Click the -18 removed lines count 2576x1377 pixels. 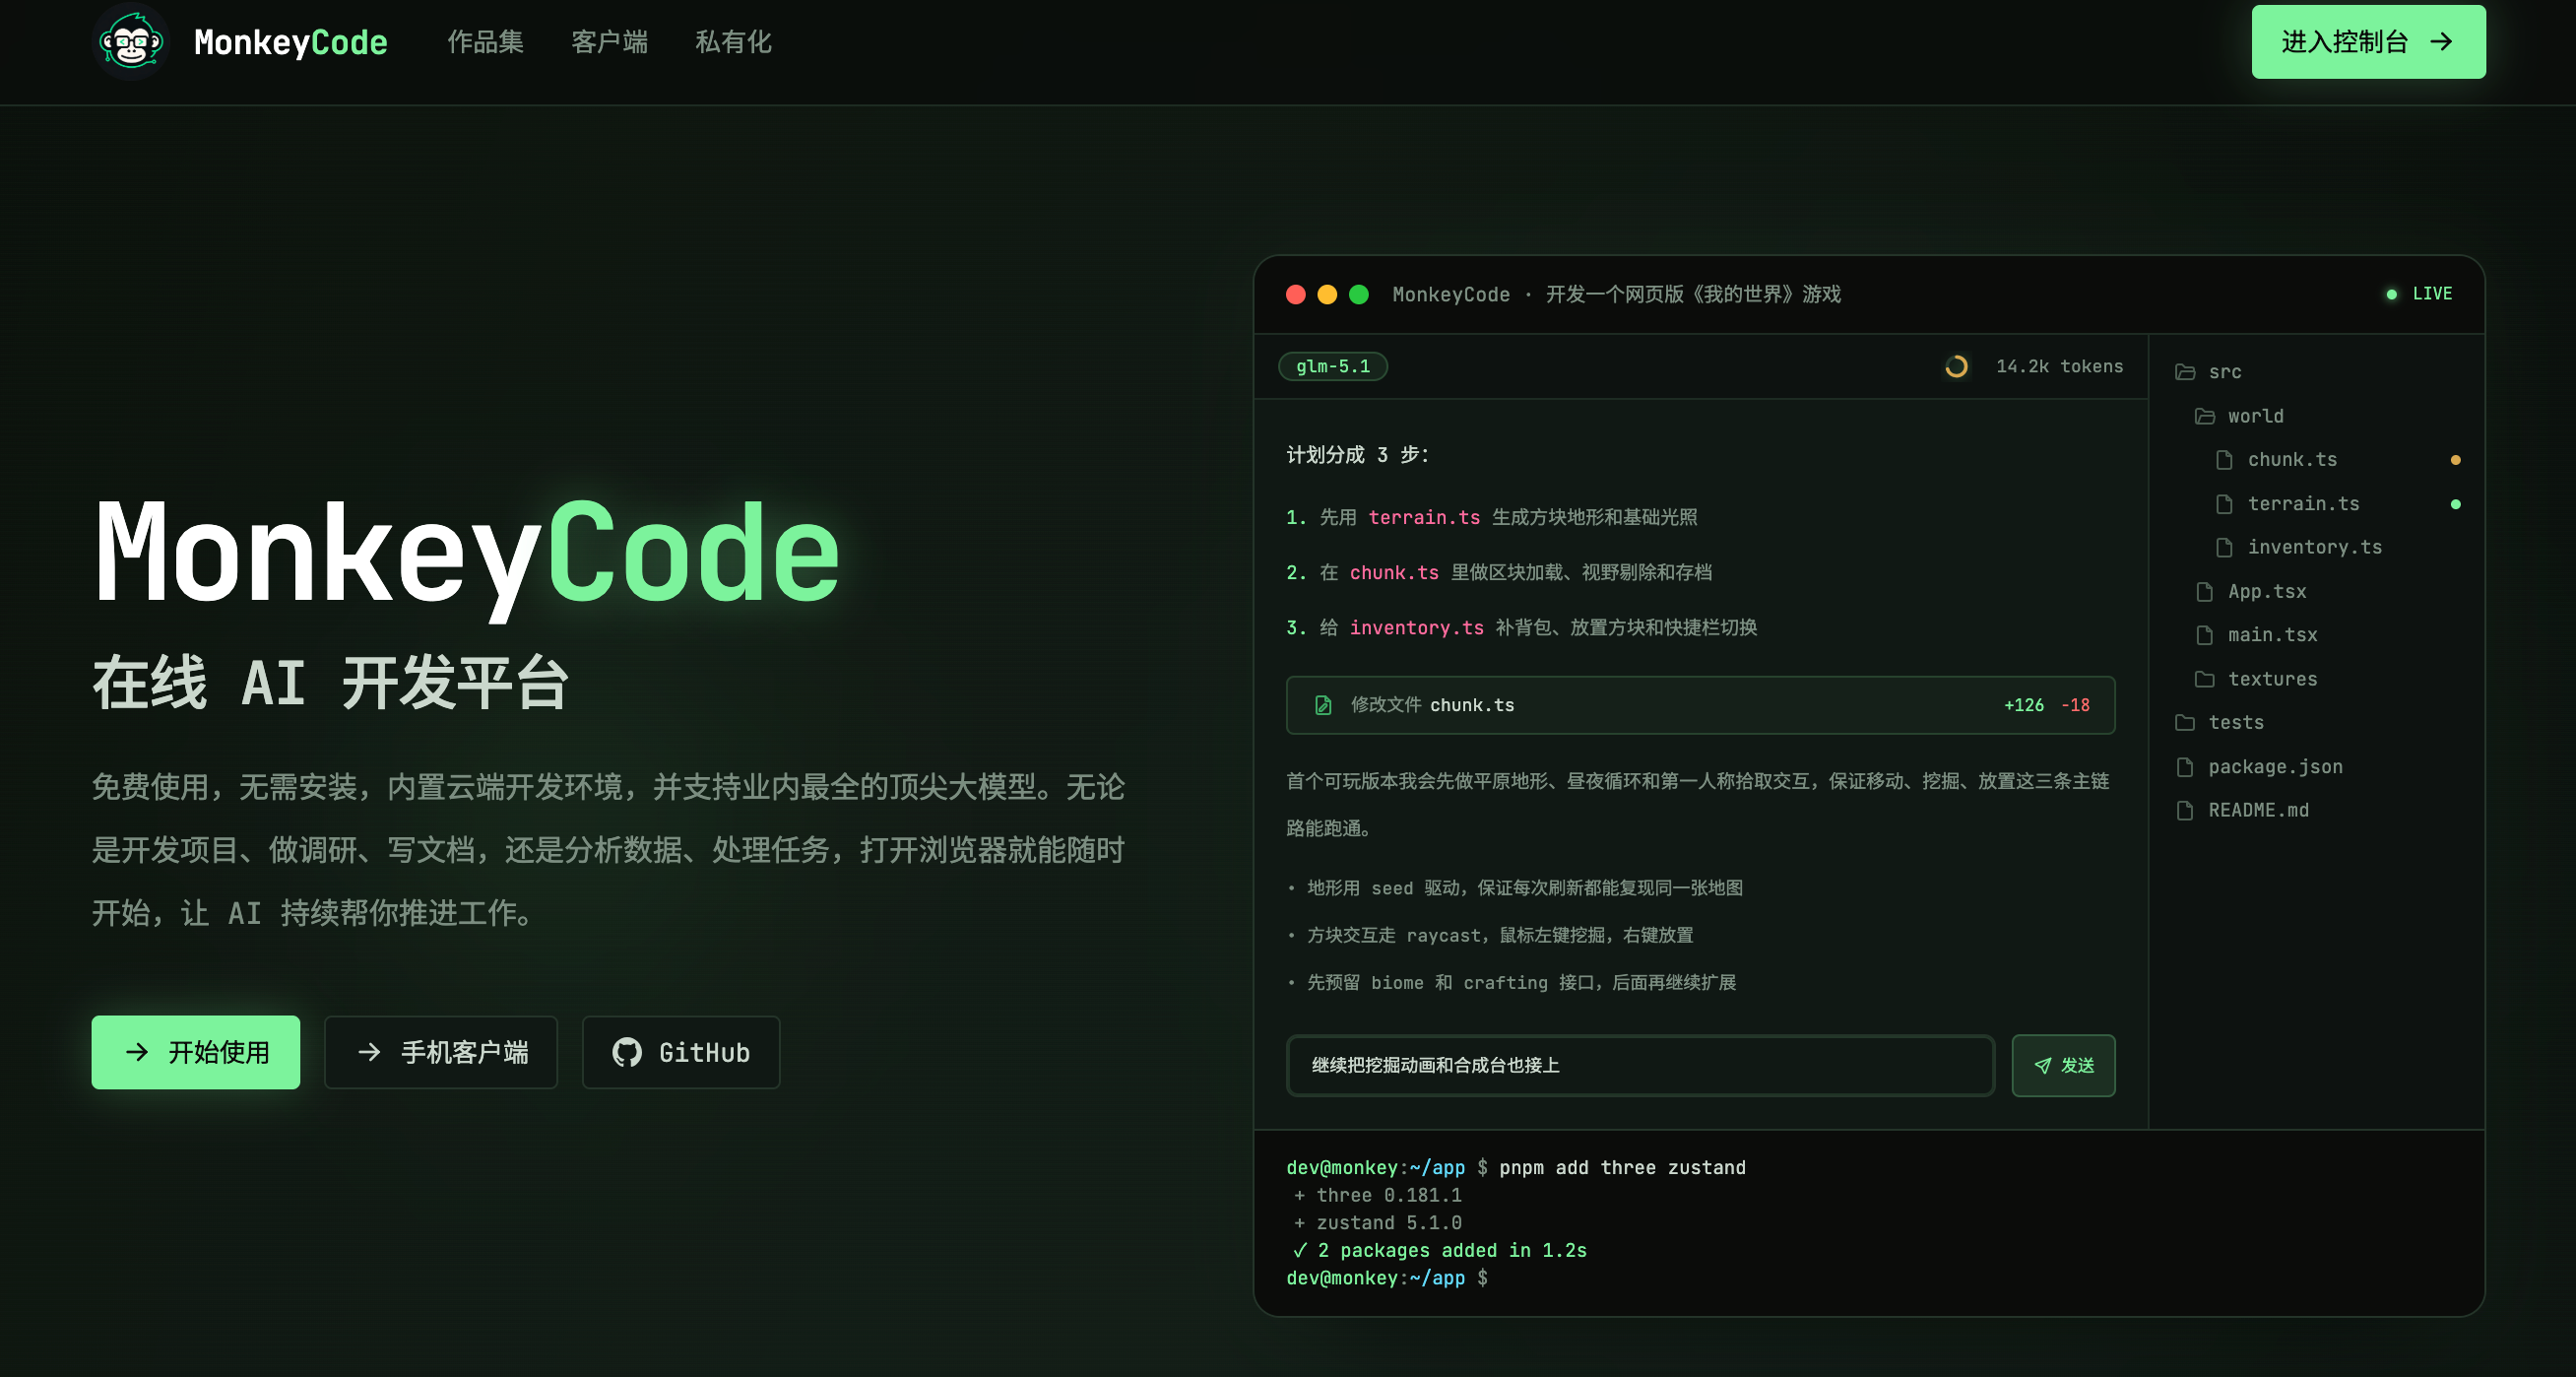coord(2075,705)
